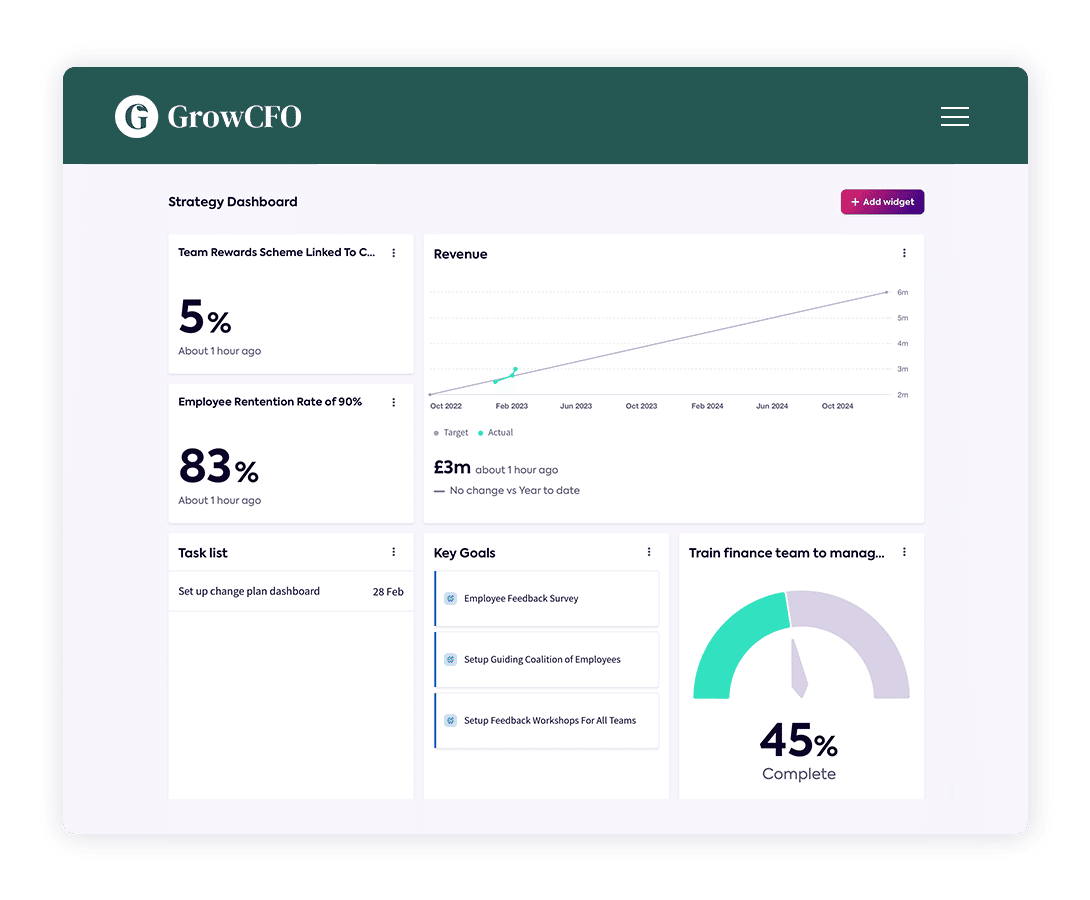Click the Revenue widget title
Image resolution: width=1090 pixels, height=900 pixels.
[460, 254]
